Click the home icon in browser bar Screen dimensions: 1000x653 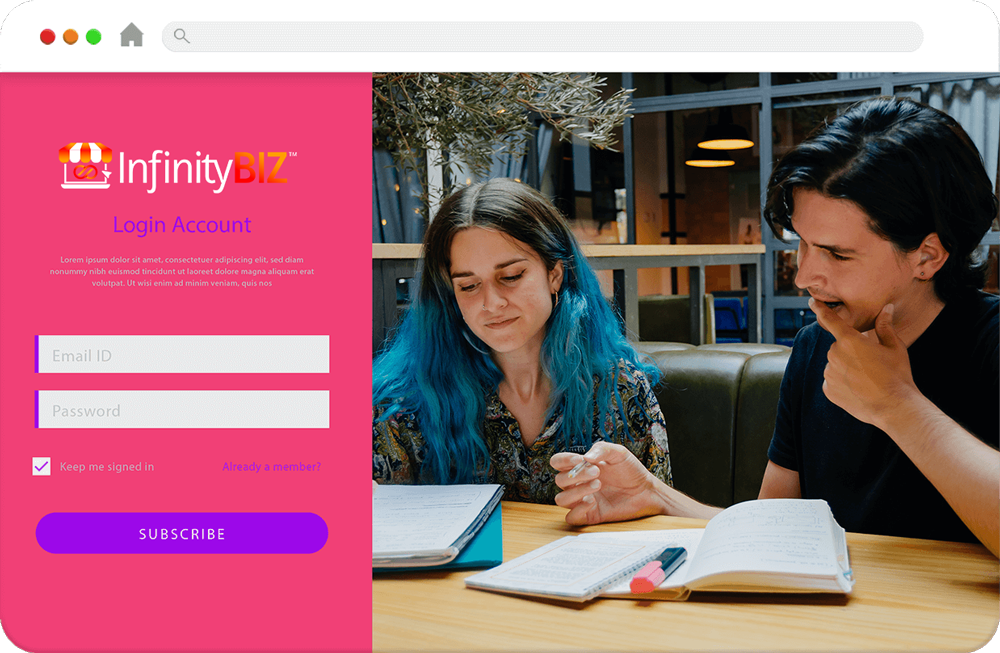click(131, 35)
